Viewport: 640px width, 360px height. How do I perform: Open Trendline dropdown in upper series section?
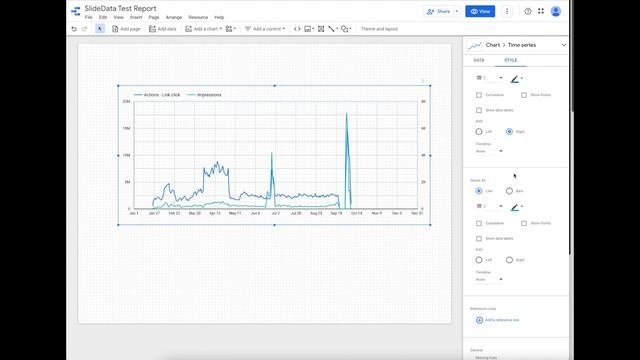(x=489, y=151)
